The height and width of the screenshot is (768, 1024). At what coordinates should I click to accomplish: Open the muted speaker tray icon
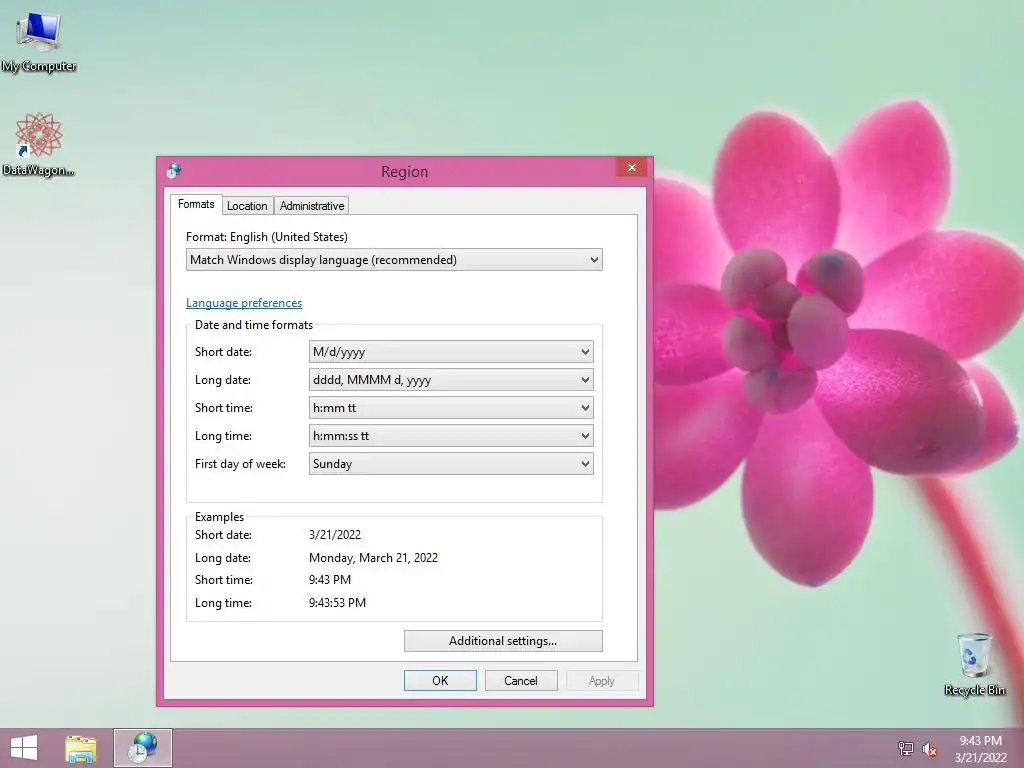pos(930,749)
